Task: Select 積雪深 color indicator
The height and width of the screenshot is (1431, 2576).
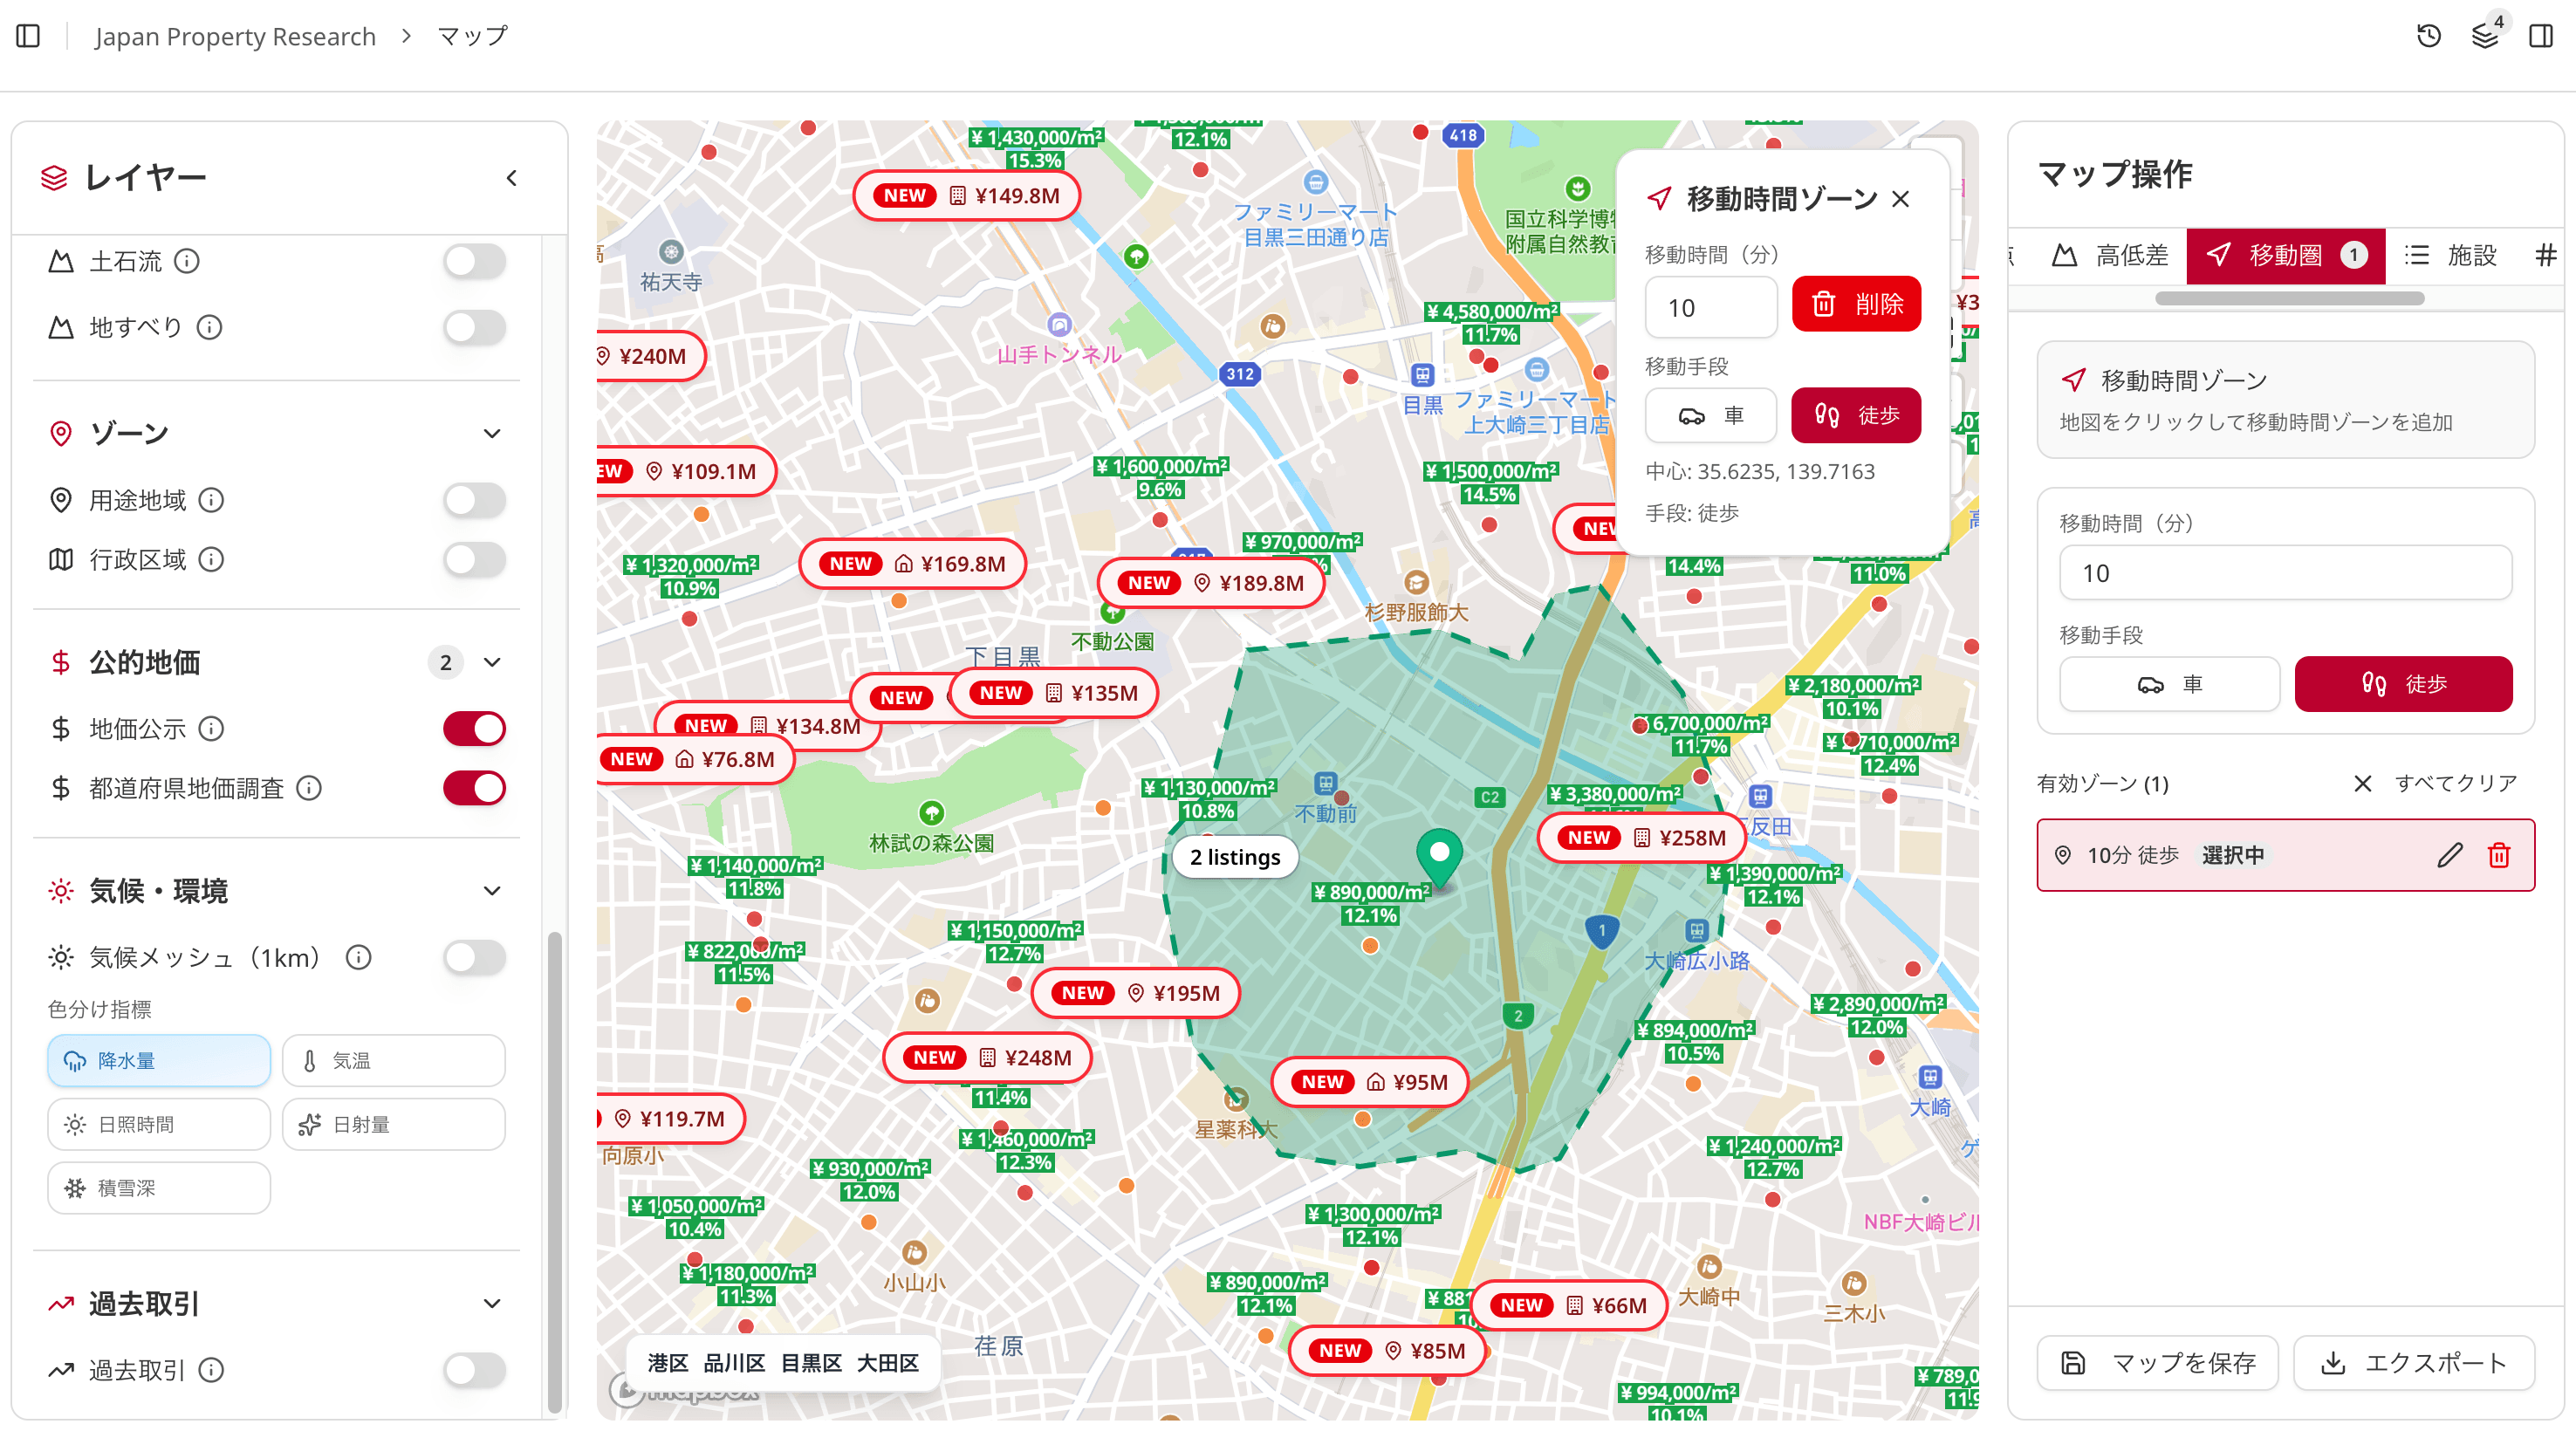Action: 159,1188
